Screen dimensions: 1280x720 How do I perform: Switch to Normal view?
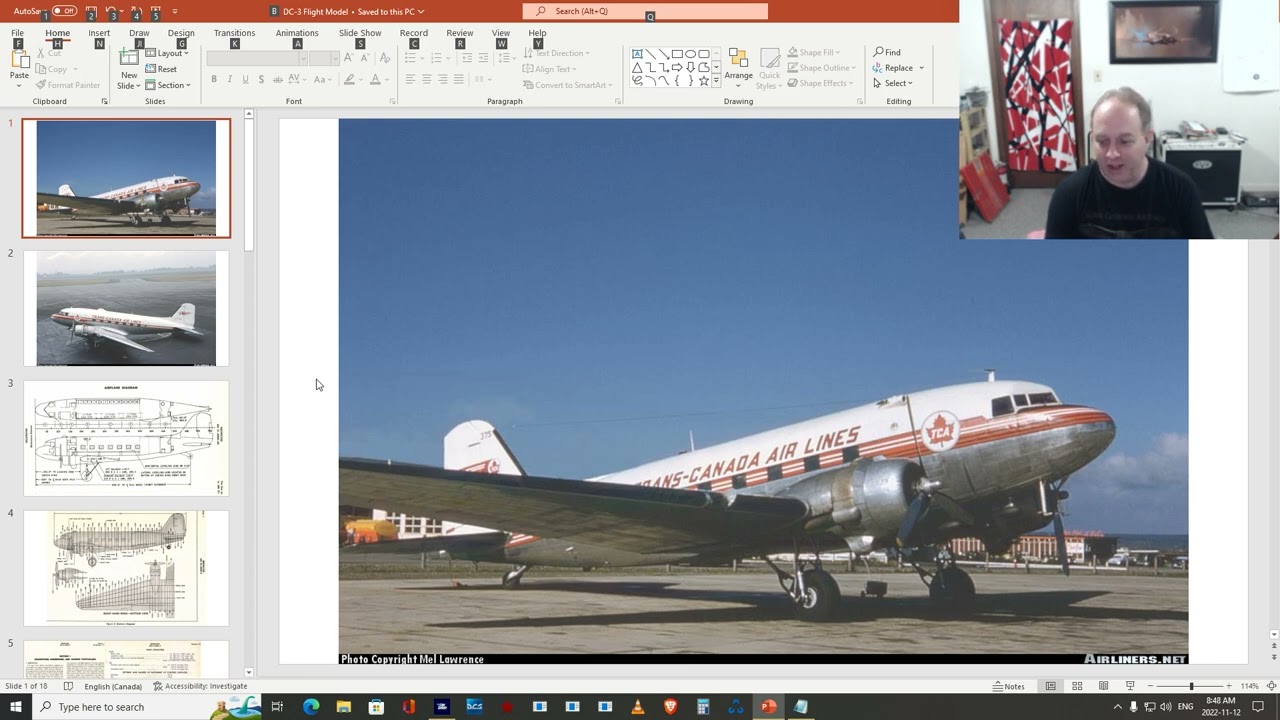(1050, 686)
